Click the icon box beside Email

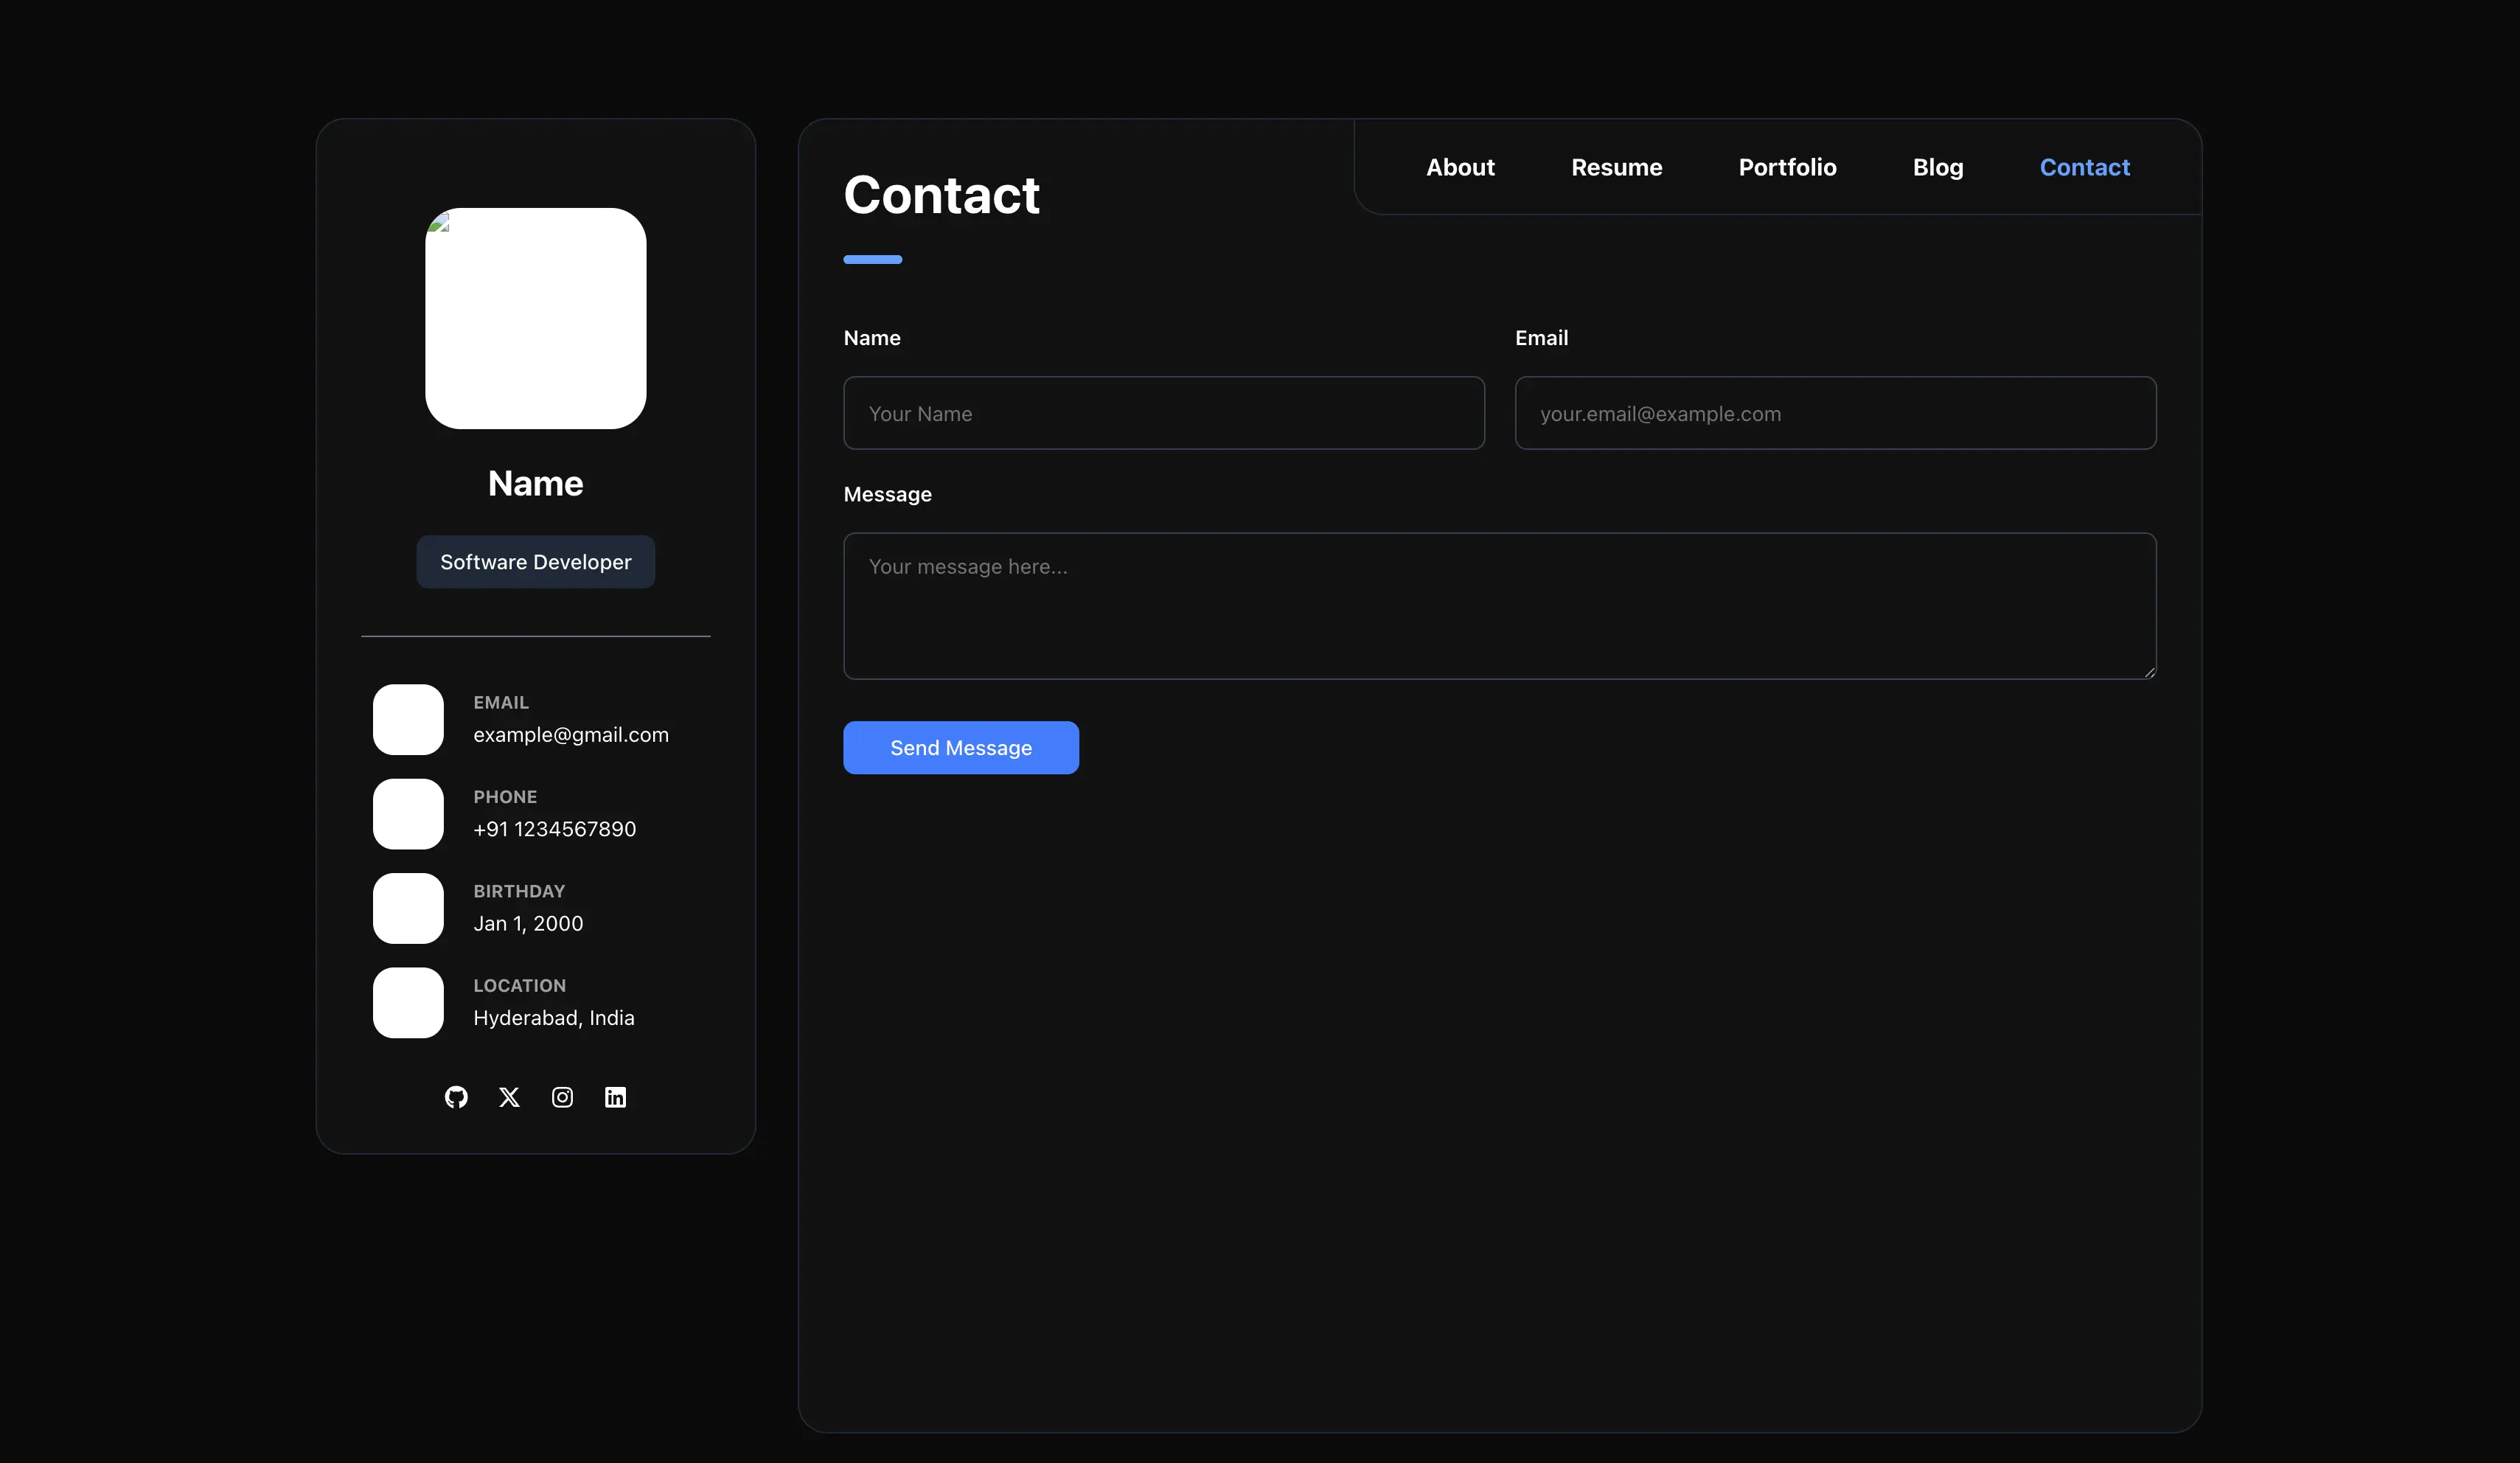pyautogui.click(x=408, y=719)
